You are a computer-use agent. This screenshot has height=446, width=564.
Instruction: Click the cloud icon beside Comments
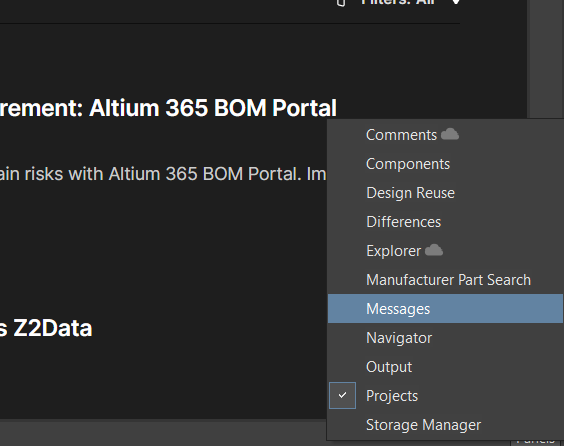(x=450, y=135)
